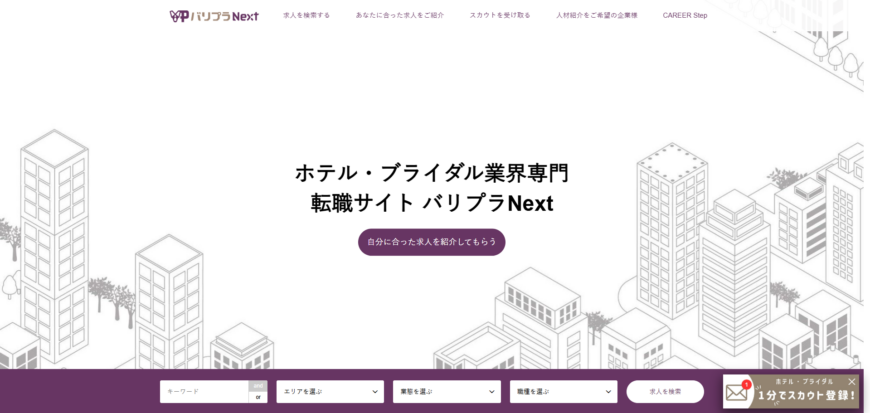Viewport: 870px width, 413px height.
Task: Expand the エリアを選ぶ dropdown
Action: click(x=330, y=391)
